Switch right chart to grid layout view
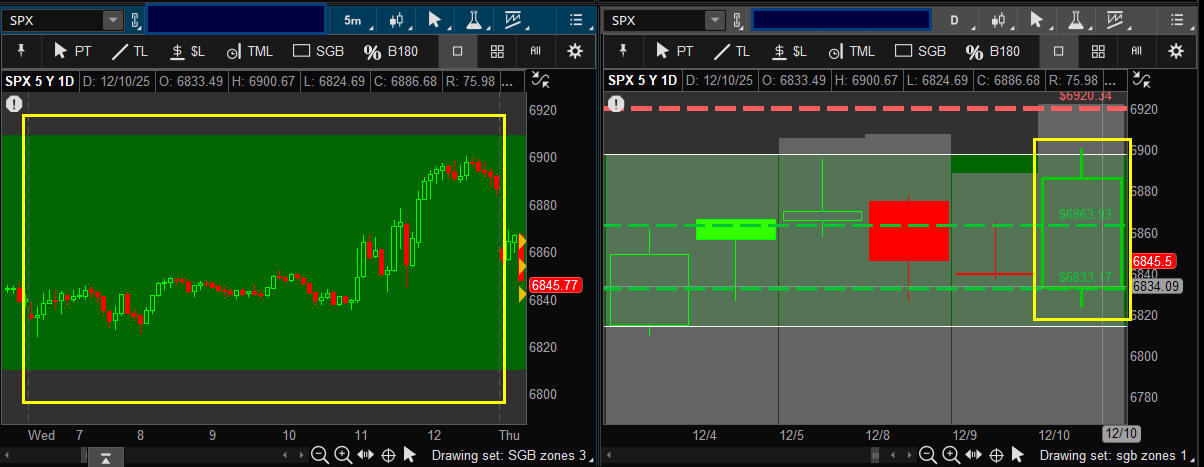Viewport: 1204px width, 467px height. pos(1097,51)
